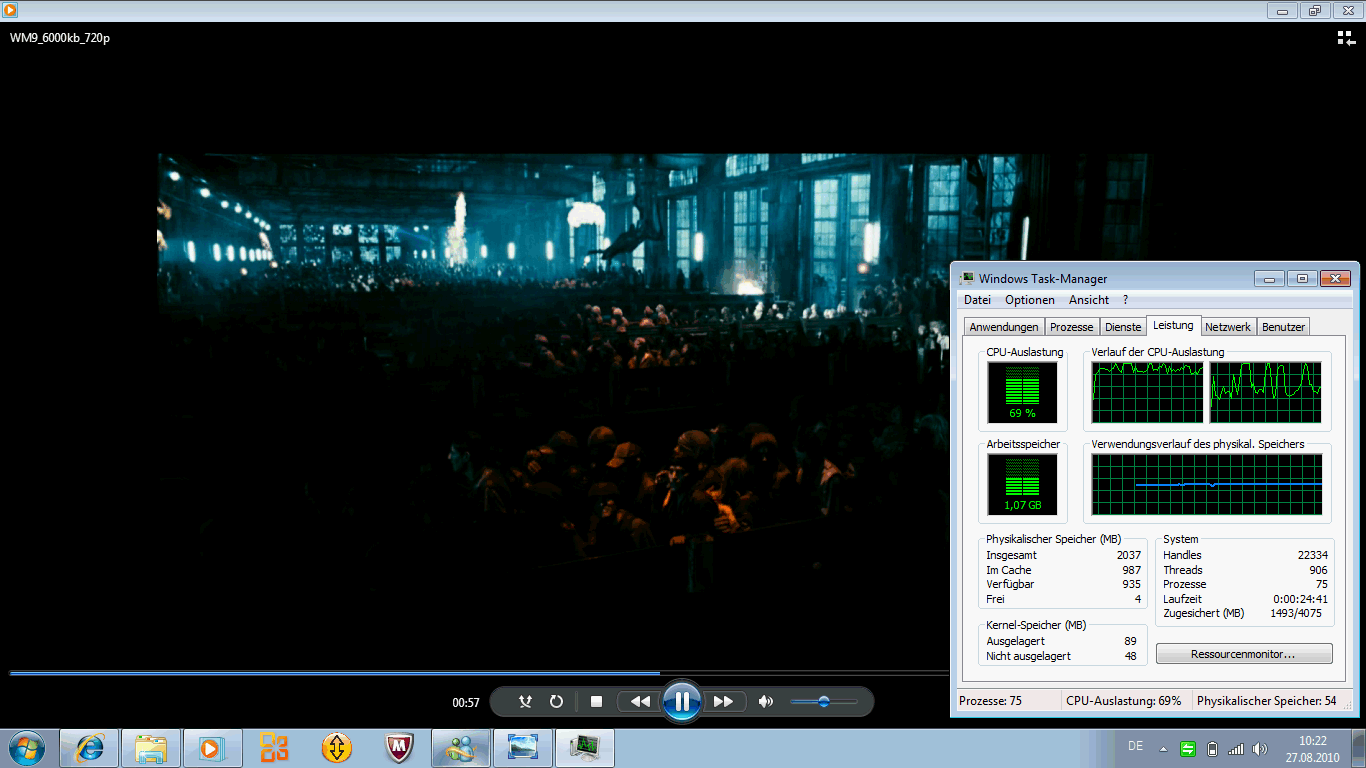Open Windows Explorer folder icon
This screenshot has width=1366, height=768.
coord(151,748)
